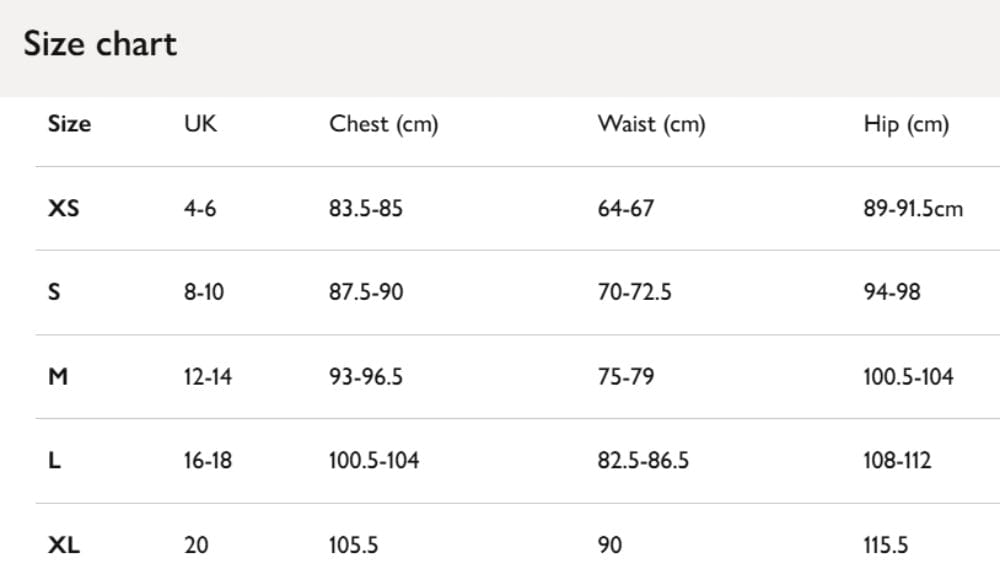Image resolution: width=1000 pixels, height=585 pixels.
Task: Click waist measurement 64-67 cell
Action: [x=626, y=209]
